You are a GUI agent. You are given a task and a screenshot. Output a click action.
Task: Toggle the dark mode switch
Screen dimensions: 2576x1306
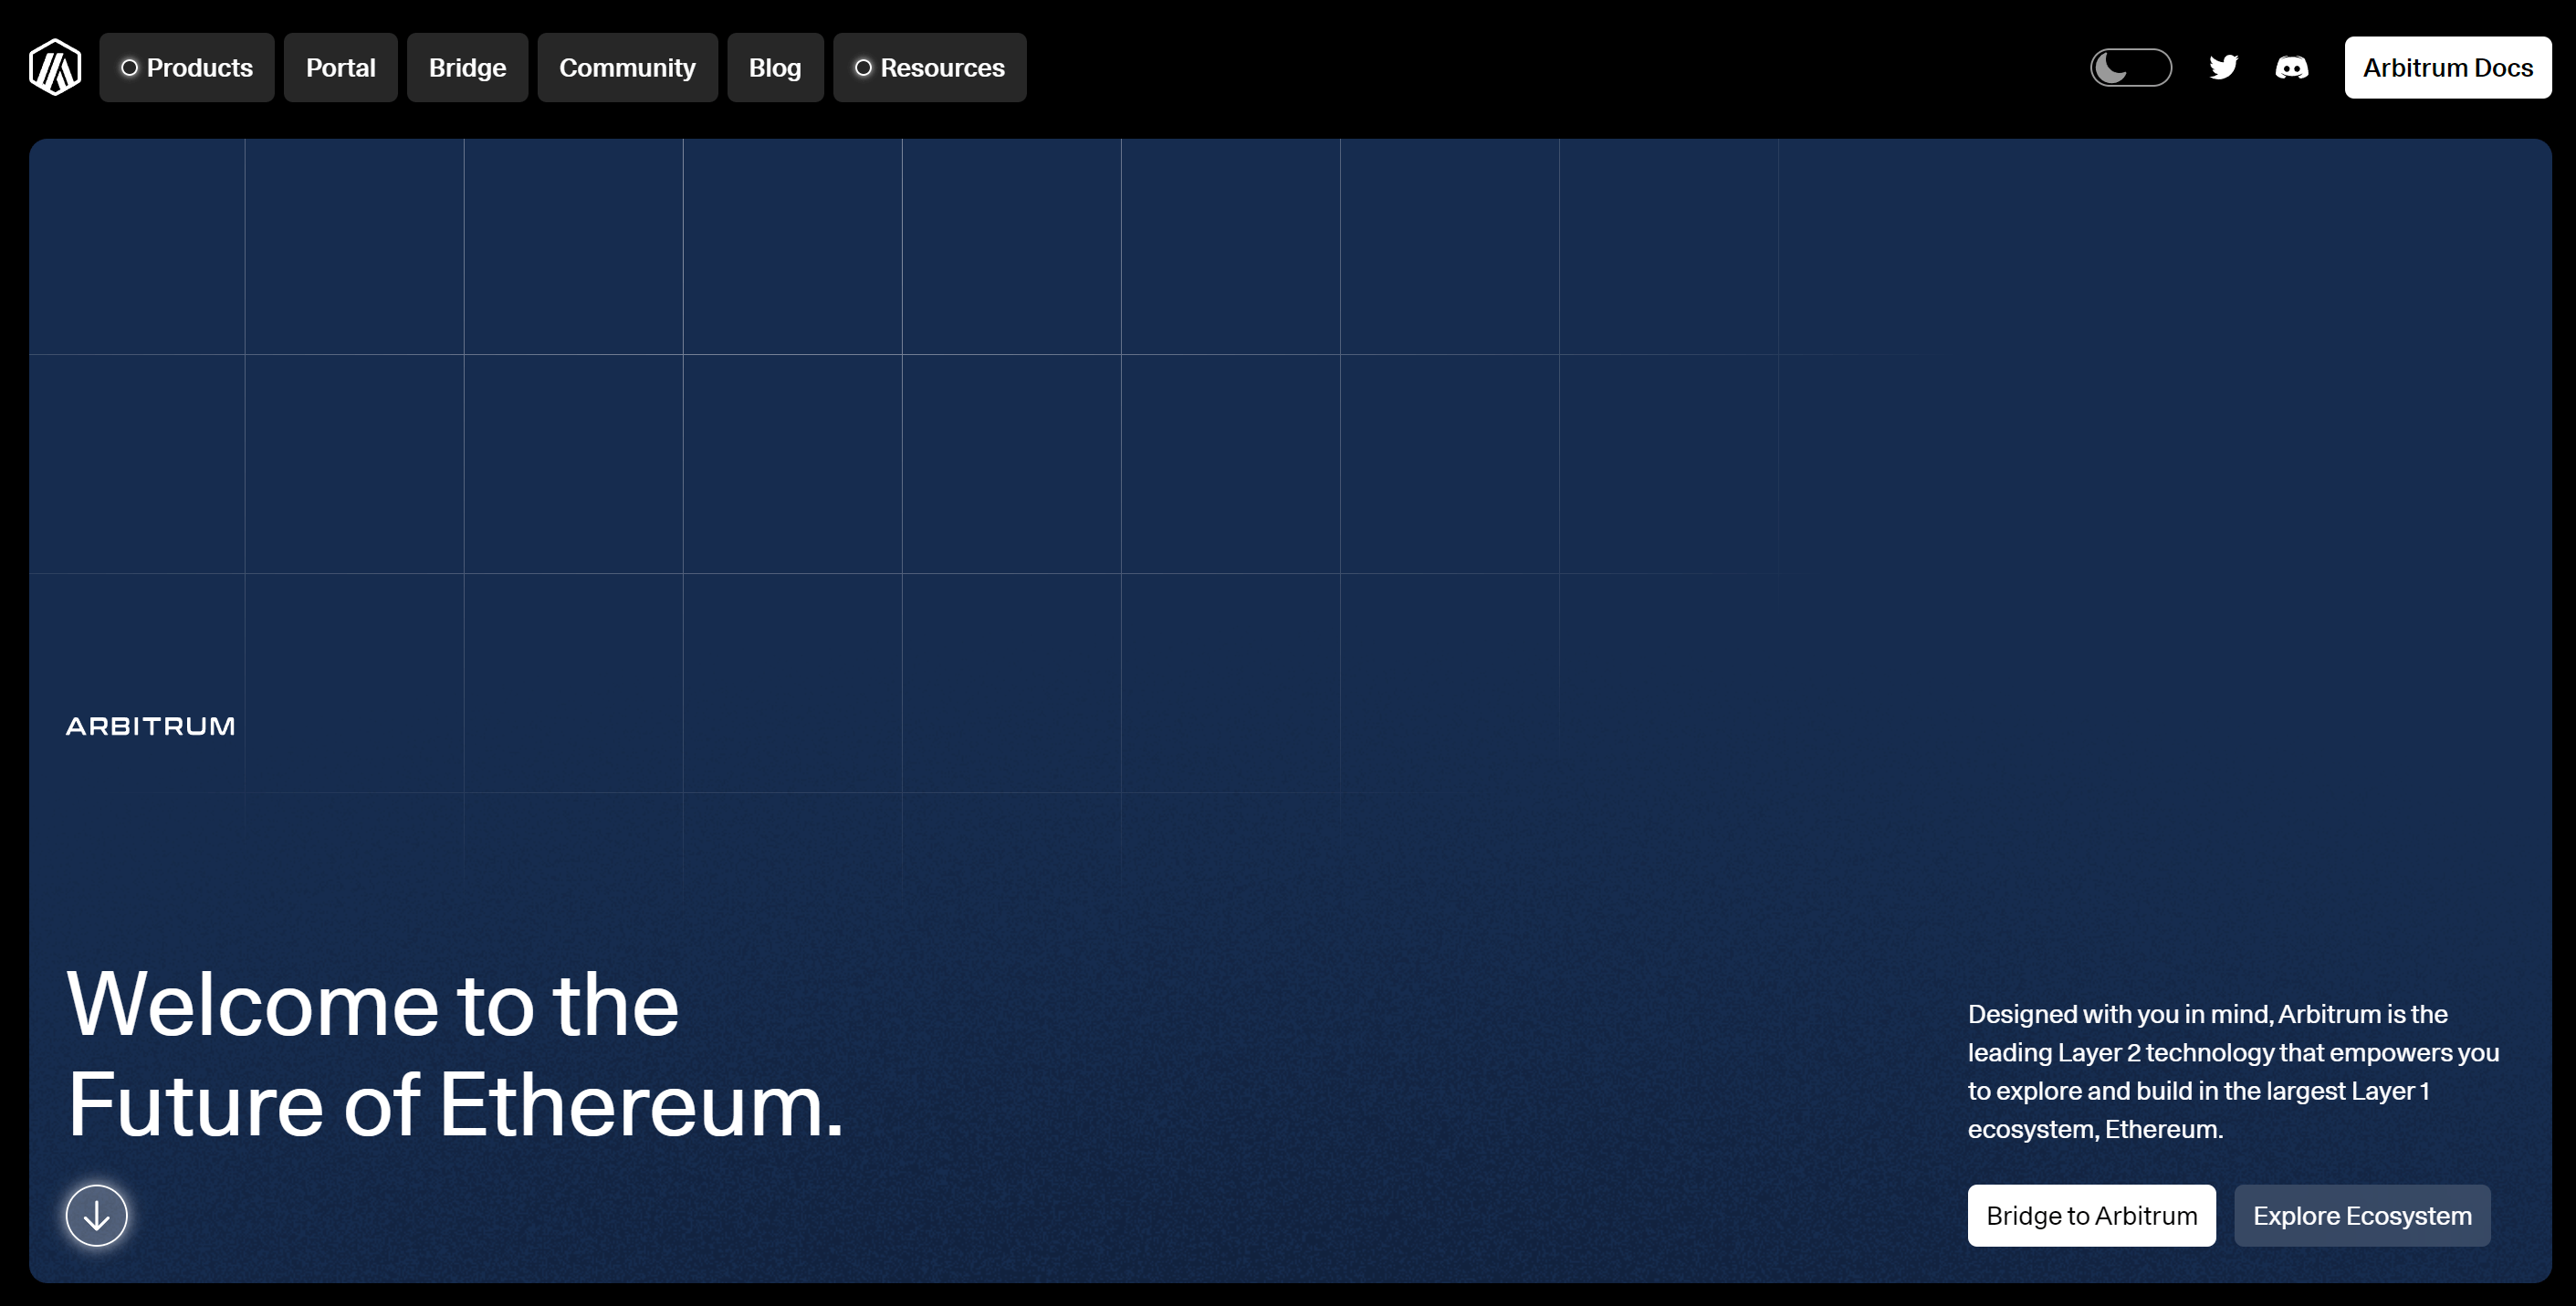tap(2131, 67)
